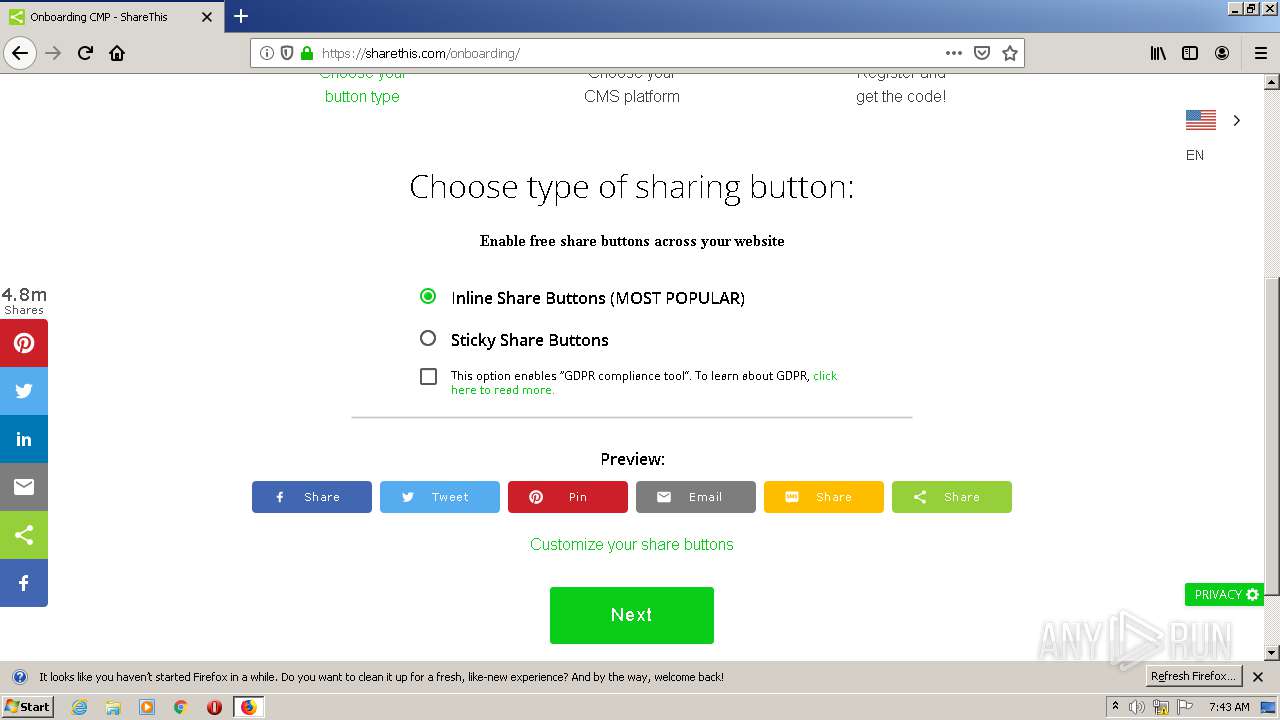Open the Library icon in toolbar
The width and height of the screenshot is (1280, 720).
[1158, 53]
